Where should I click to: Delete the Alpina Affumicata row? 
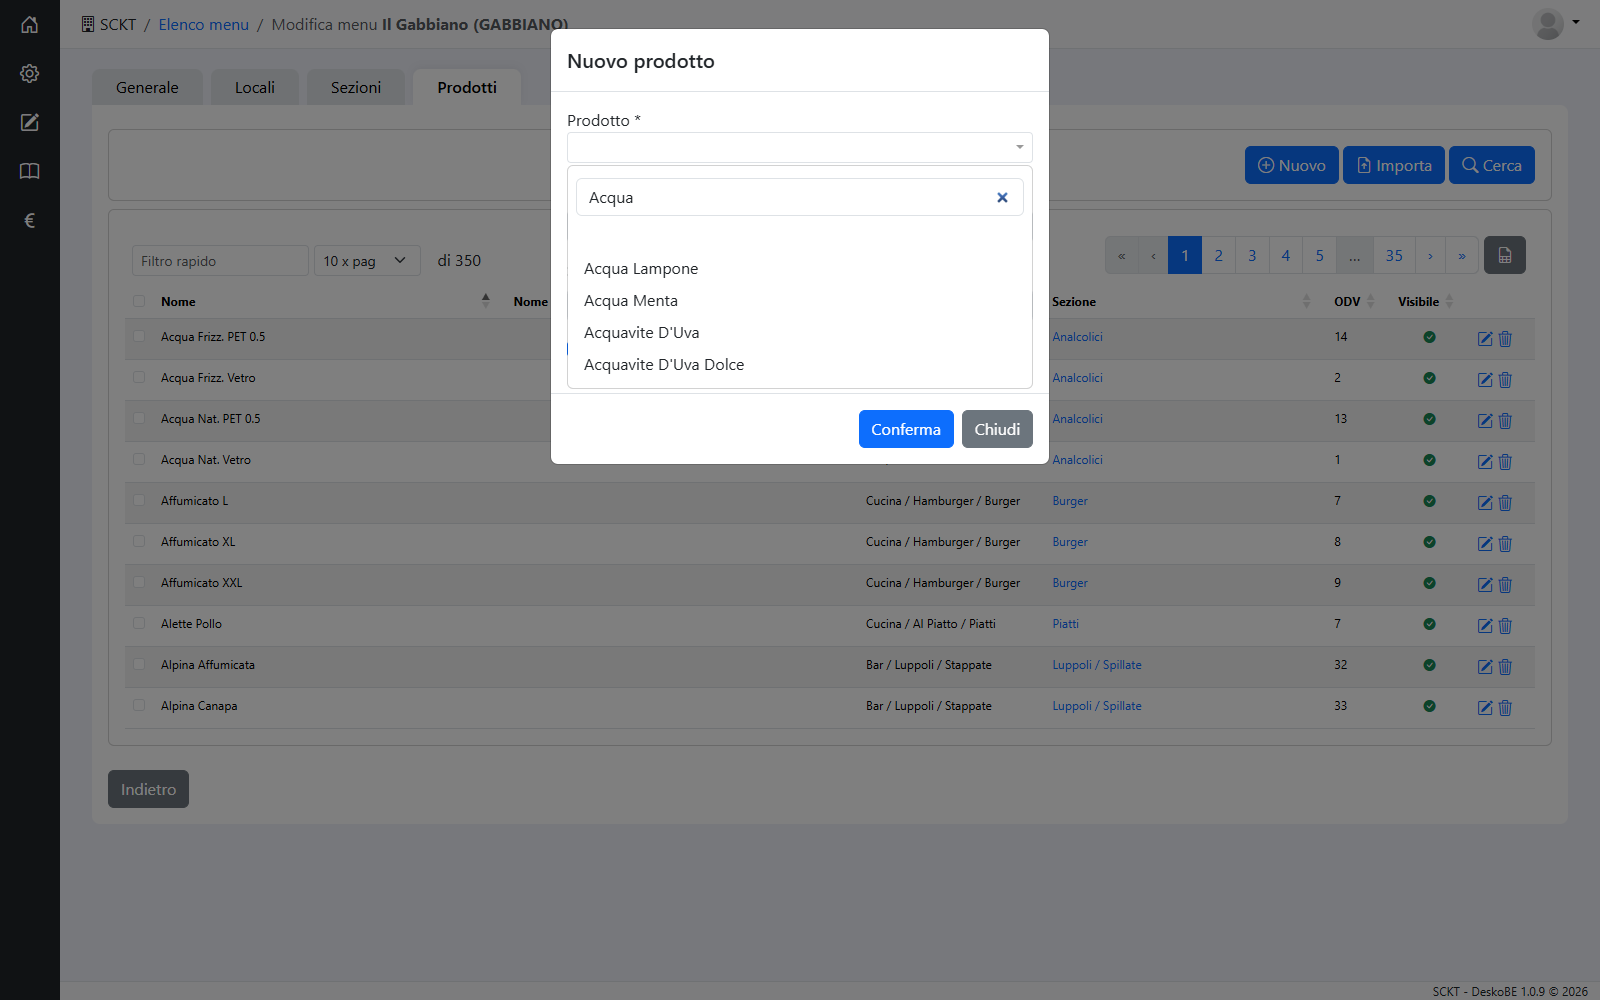tap(1505, 666)
